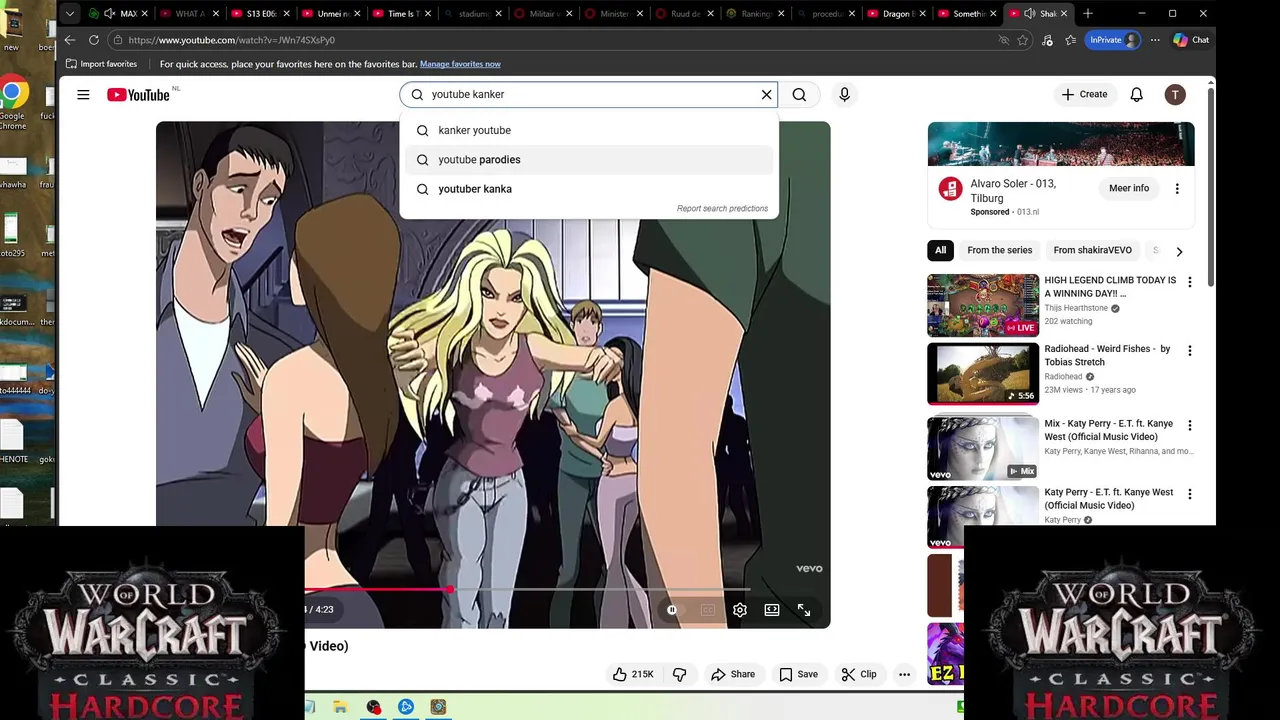Submit search with the magnifier button
This screenshot has width=1280, height=720.
tap(799, 95)
